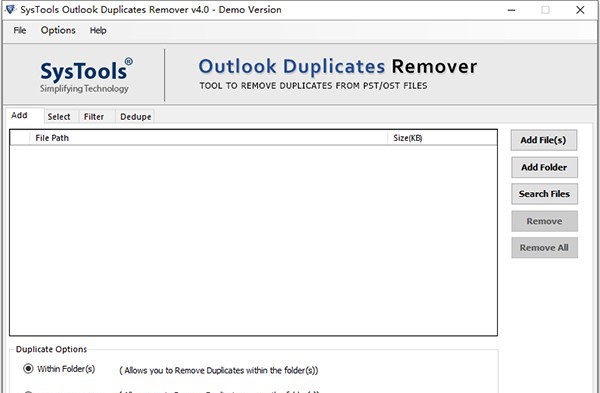Open the Help menu
This screenshot has width=600, height=393.
click(98, 30)
